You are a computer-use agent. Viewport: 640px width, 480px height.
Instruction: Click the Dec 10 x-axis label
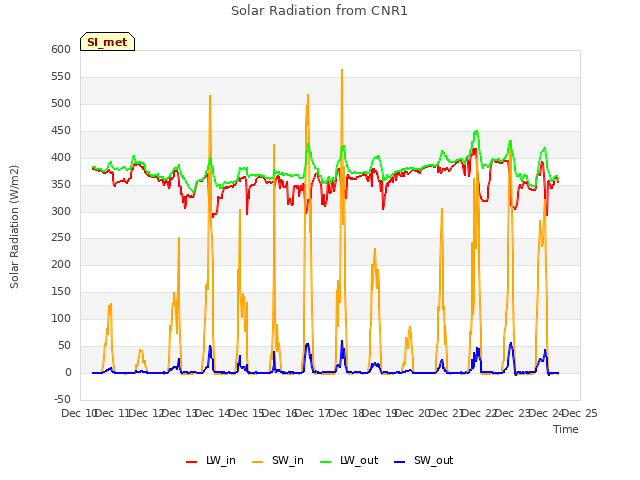pyautogui.click(x=79, y=413)
